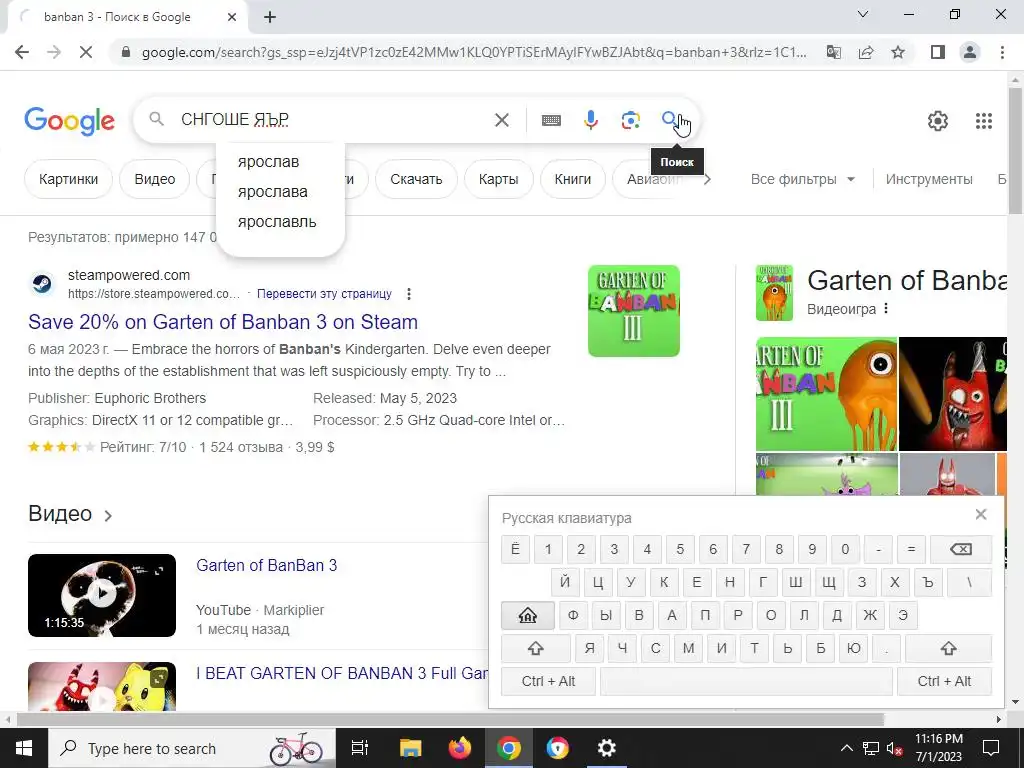Open File Explorer from taskbar
The width and height of the screenshot is (1024, 768).
[411, 748]
